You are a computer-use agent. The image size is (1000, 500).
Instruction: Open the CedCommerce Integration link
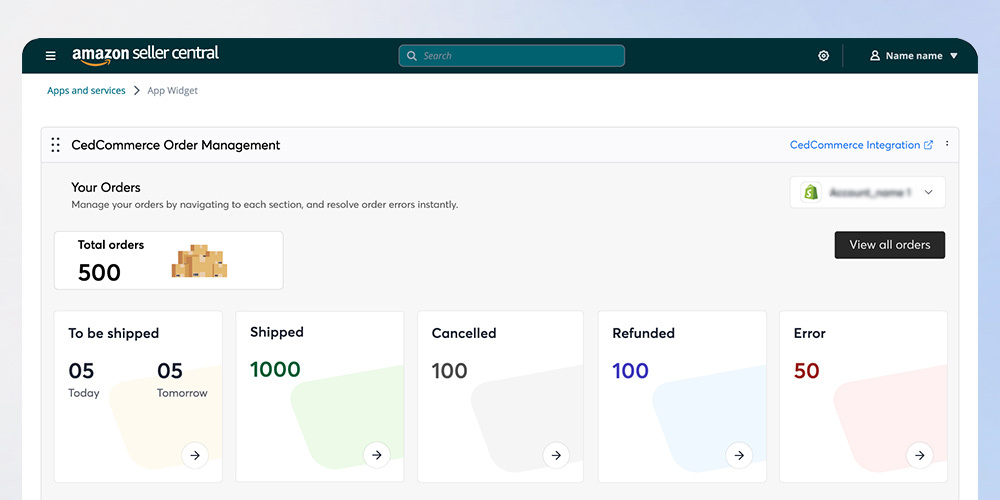855,145
